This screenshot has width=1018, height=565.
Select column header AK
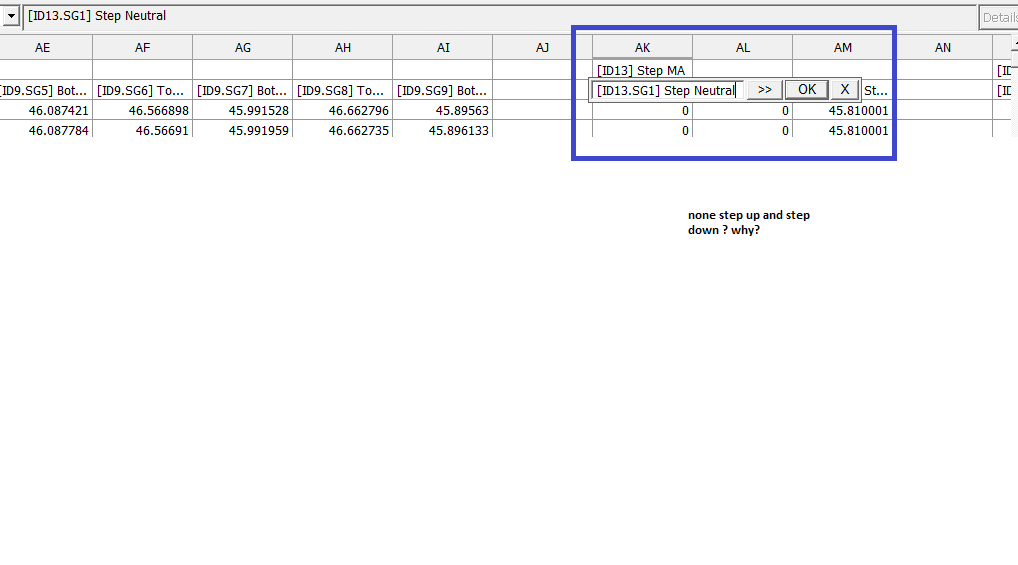pos(642,47)
